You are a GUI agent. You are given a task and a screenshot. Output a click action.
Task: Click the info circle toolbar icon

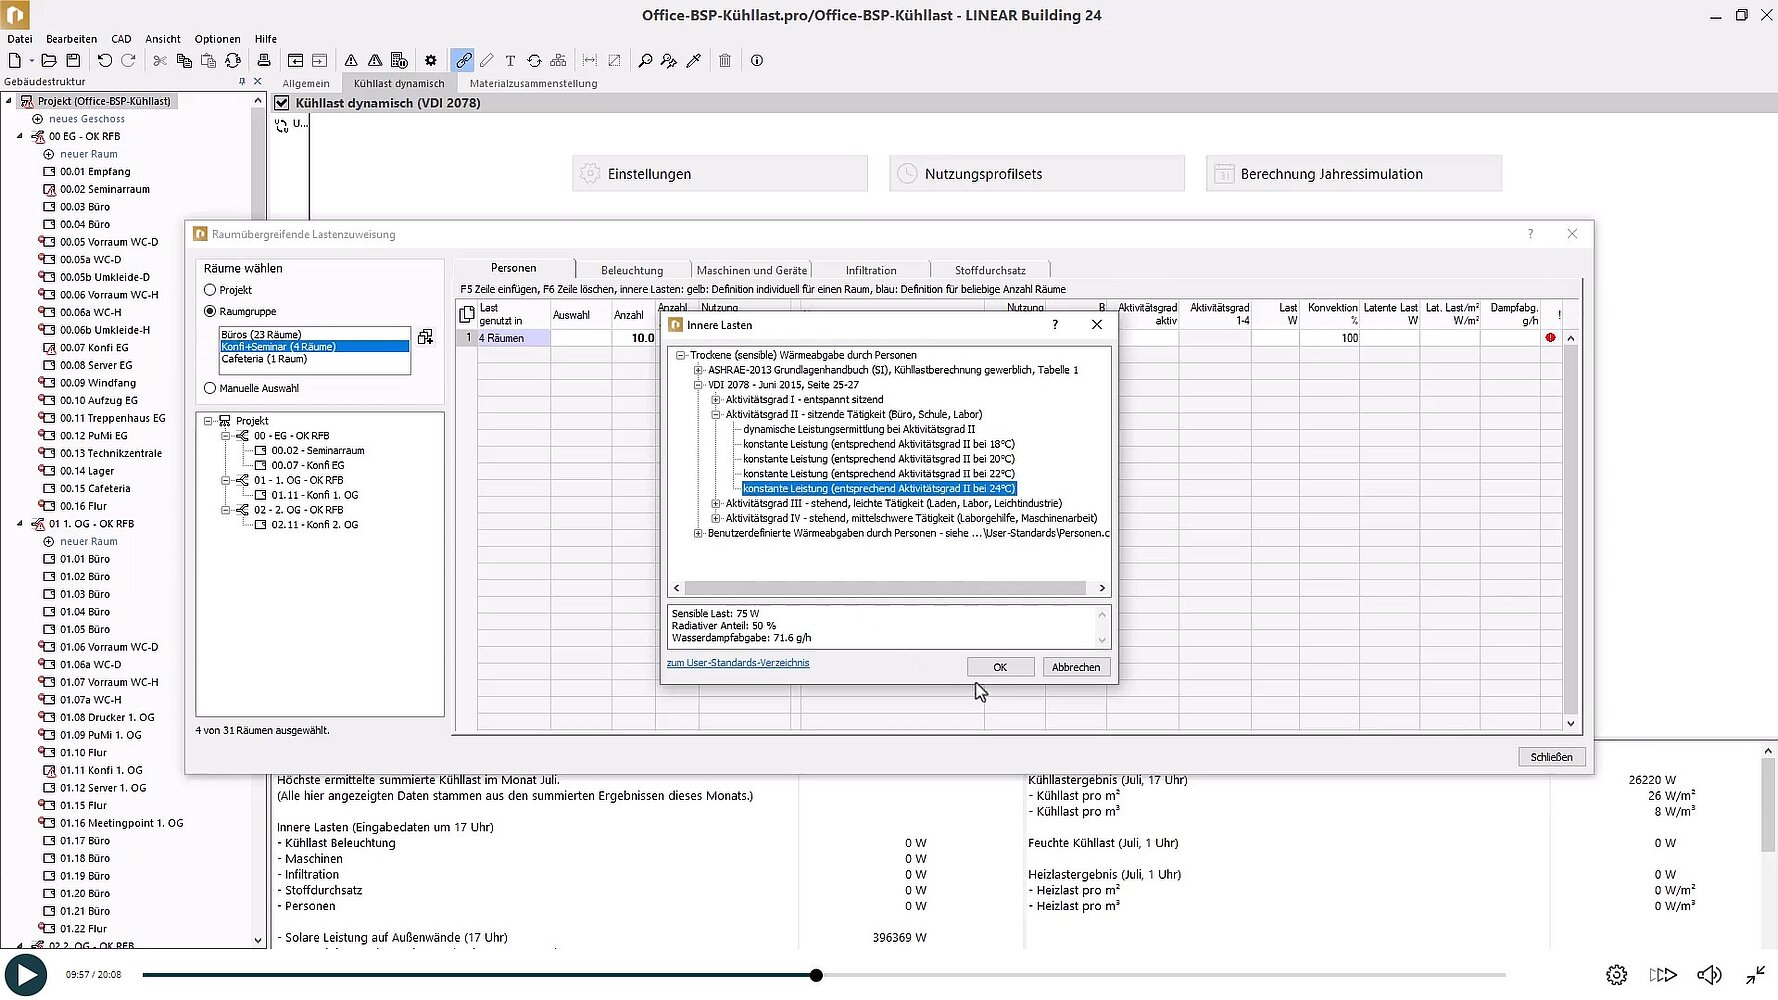[x=757, y=61]
